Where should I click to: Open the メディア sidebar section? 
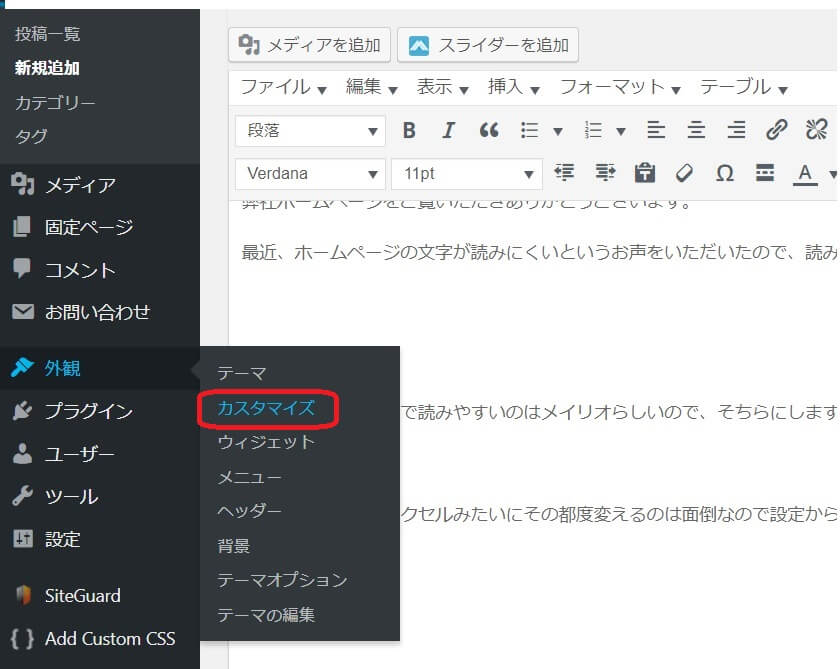coord(100,185)
